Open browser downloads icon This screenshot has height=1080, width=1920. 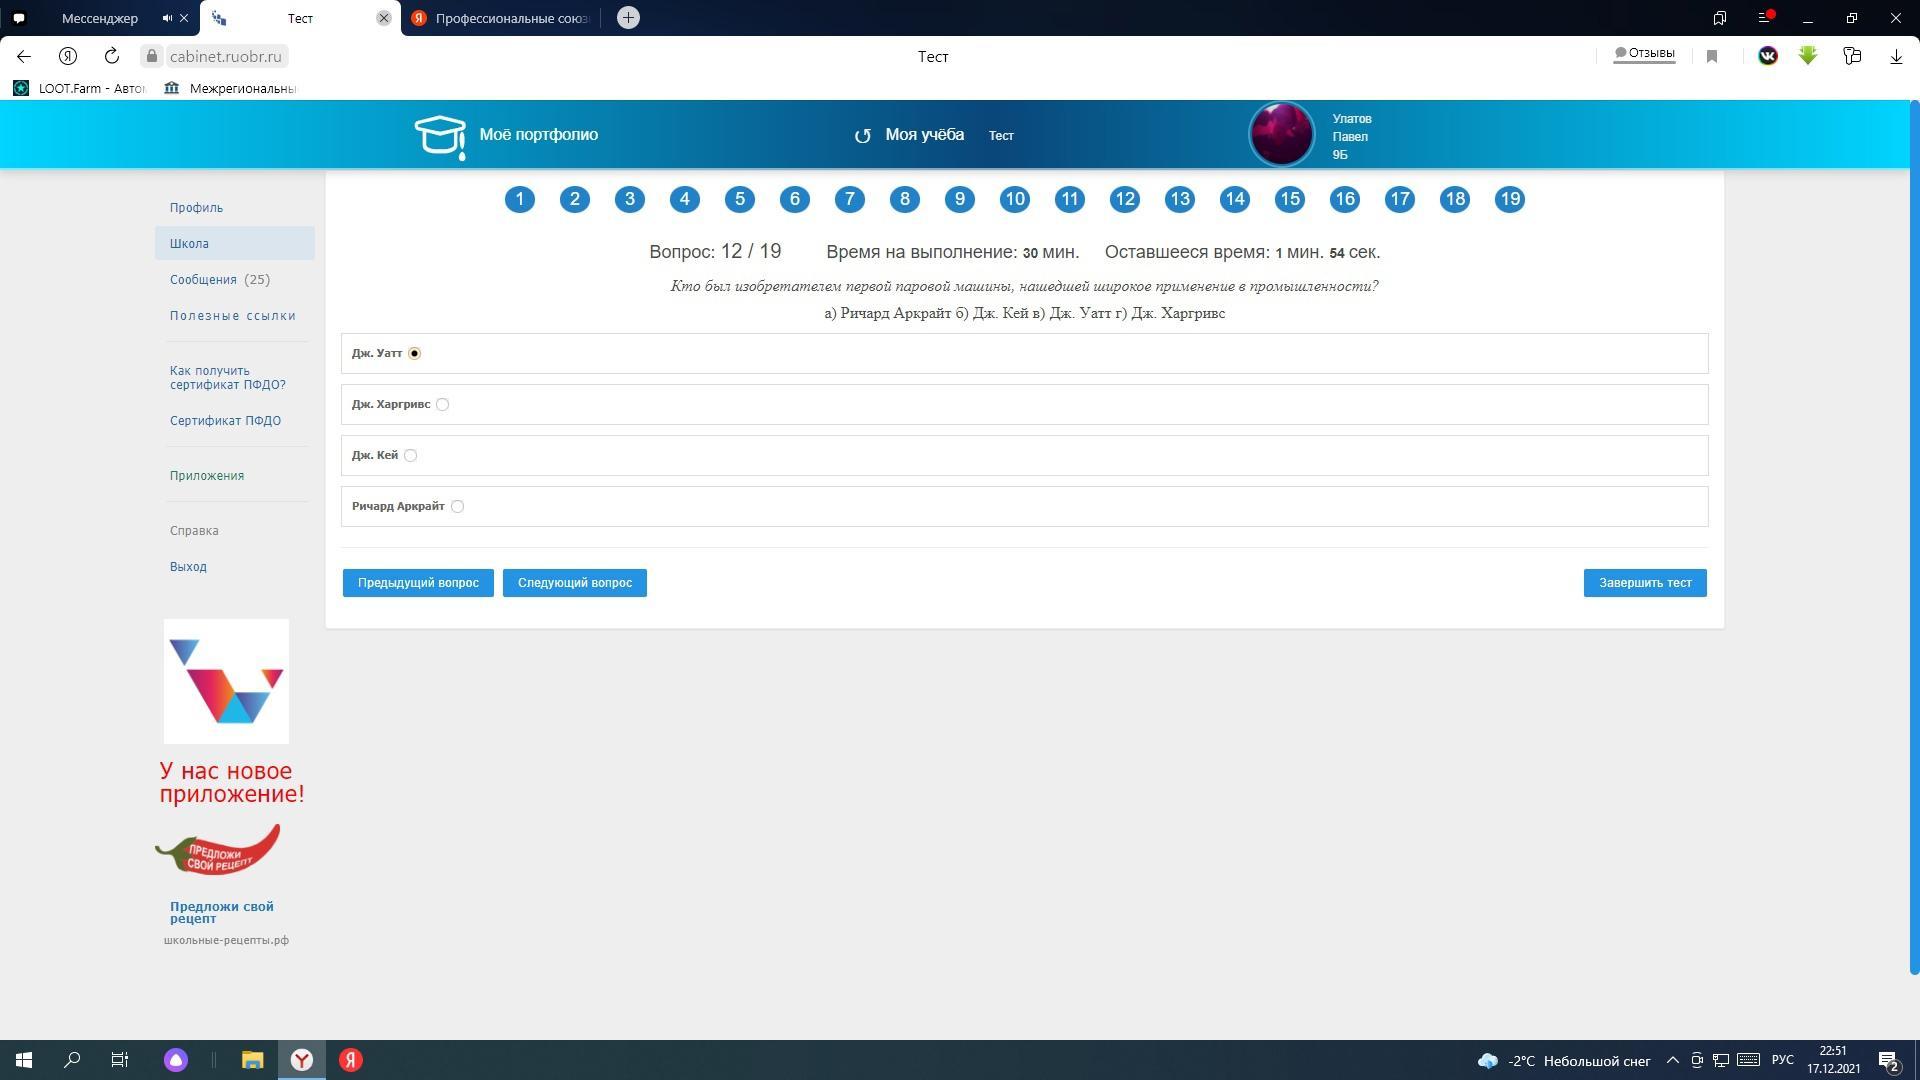(1895, 57)
